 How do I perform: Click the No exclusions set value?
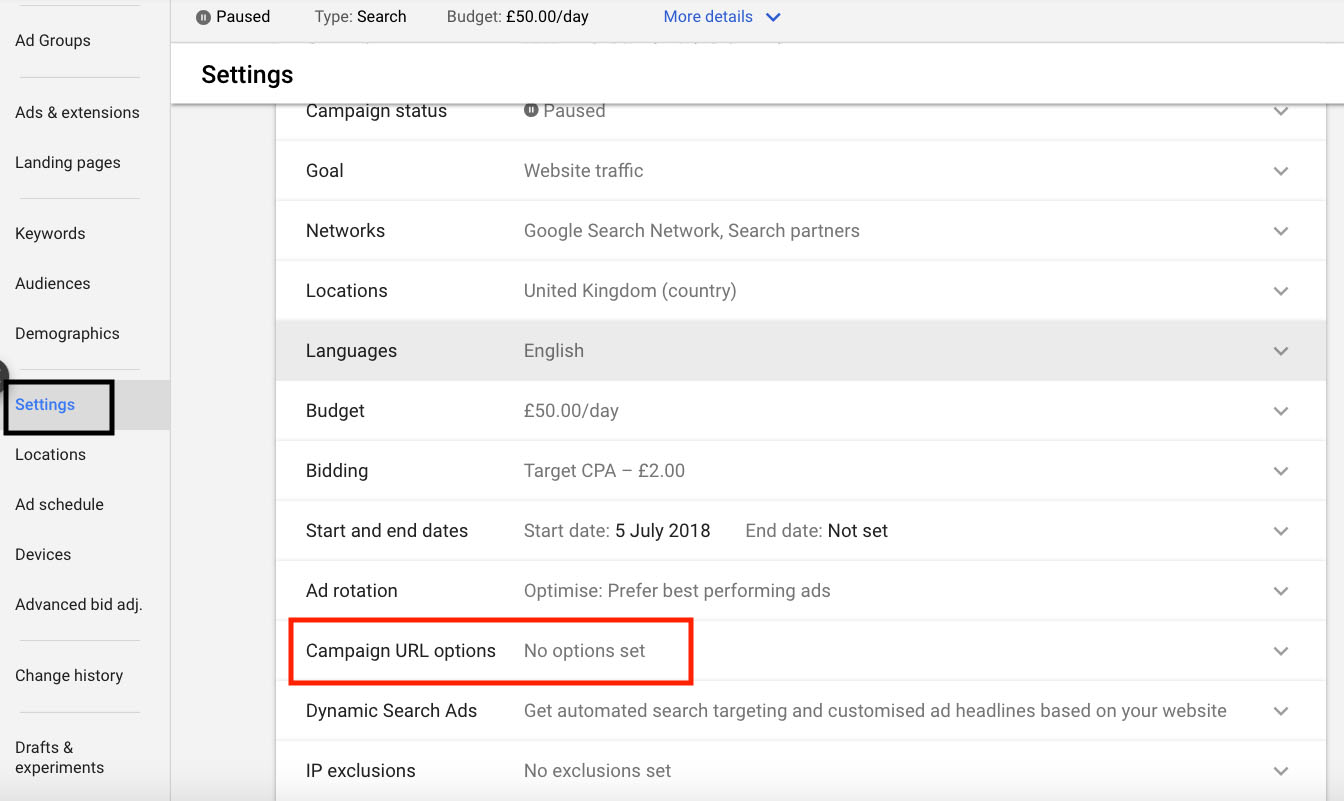point(598,771)
